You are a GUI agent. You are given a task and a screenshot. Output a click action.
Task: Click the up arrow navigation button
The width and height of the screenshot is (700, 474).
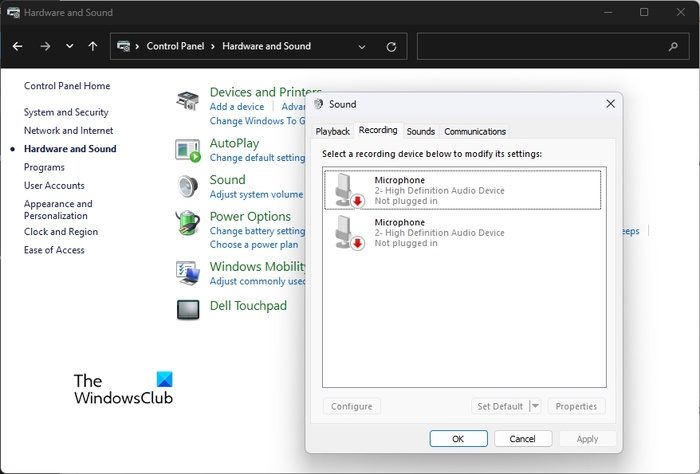pyautogui.click(x=93, y=46)
